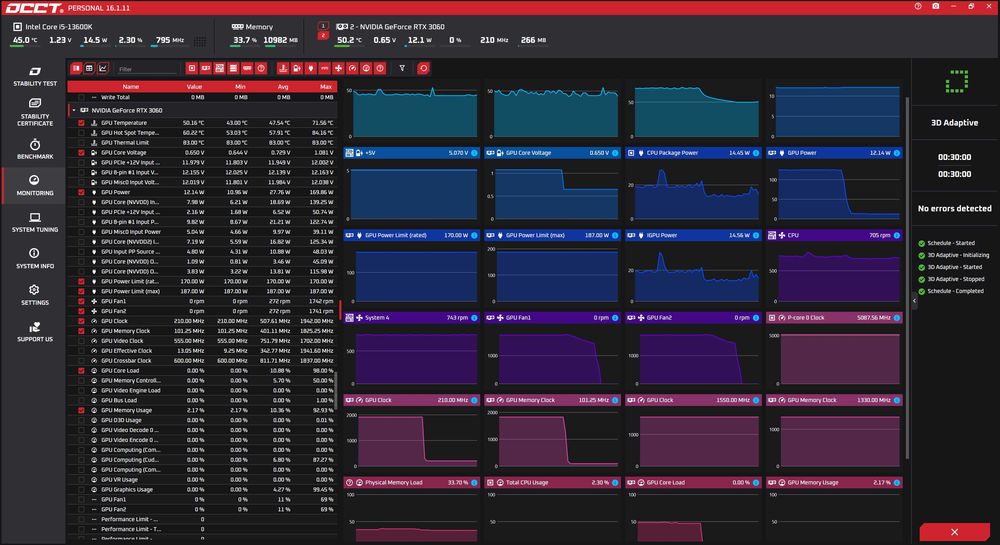Image resolution: width=1000 pixels, height=545 pixels.
Task: Click the screenshot camera icon in title bar
Action: 936,6
